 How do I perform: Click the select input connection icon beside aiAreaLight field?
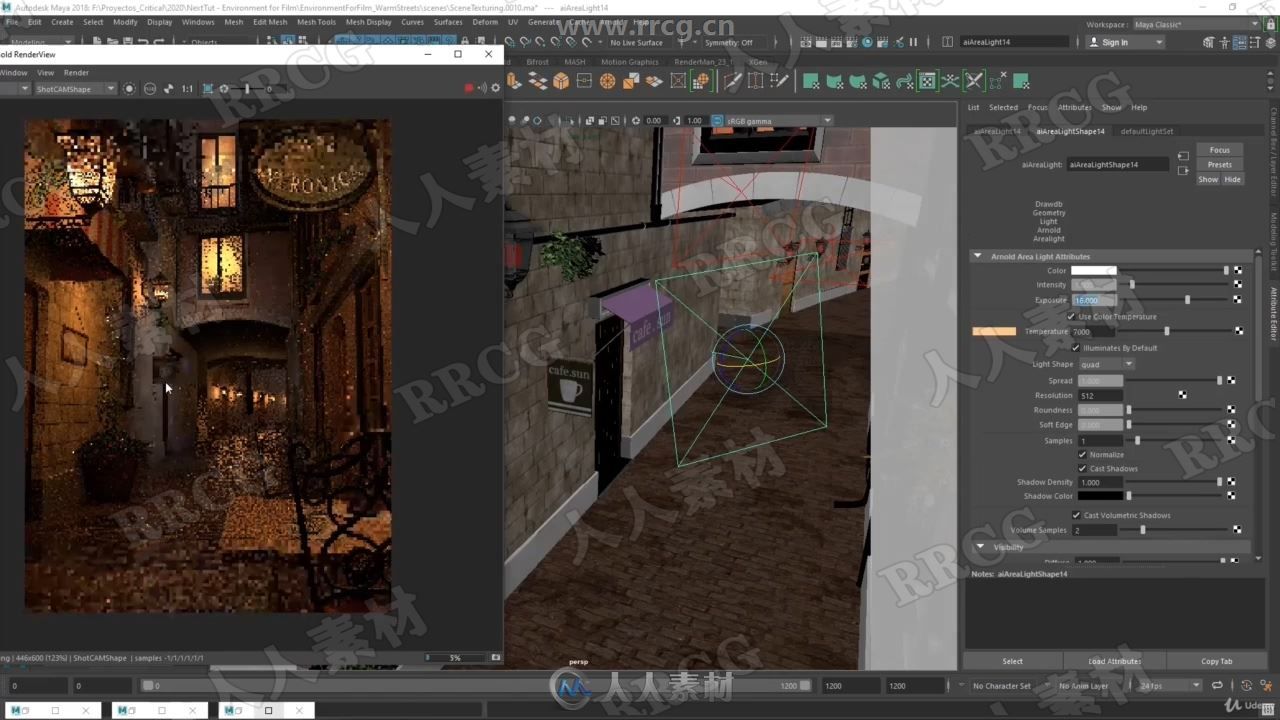click(1183, 156)
